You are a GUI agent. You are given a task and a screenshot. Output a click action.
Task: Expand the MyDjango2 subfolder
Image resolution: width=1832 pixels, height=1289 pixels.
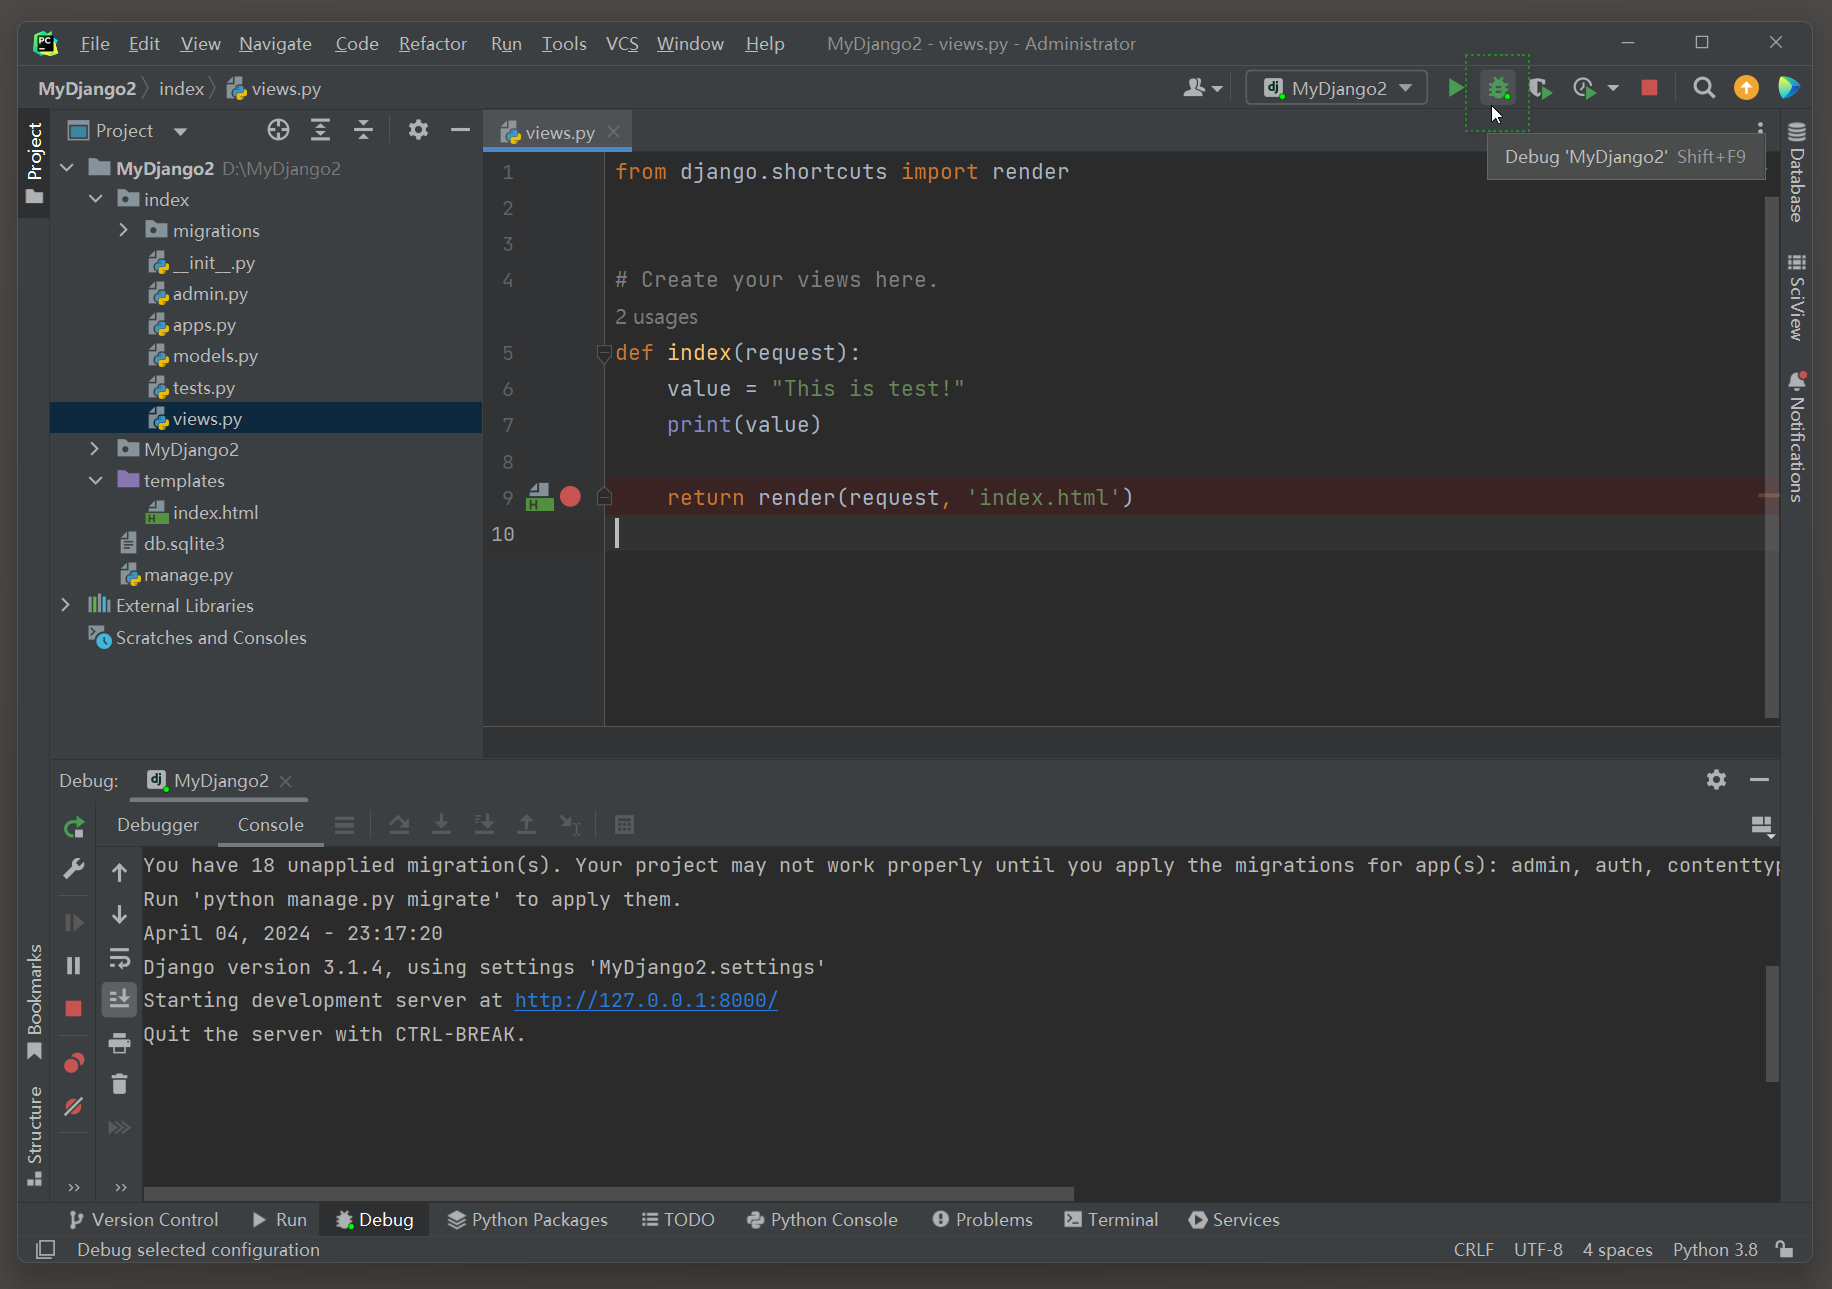point(96,449)
